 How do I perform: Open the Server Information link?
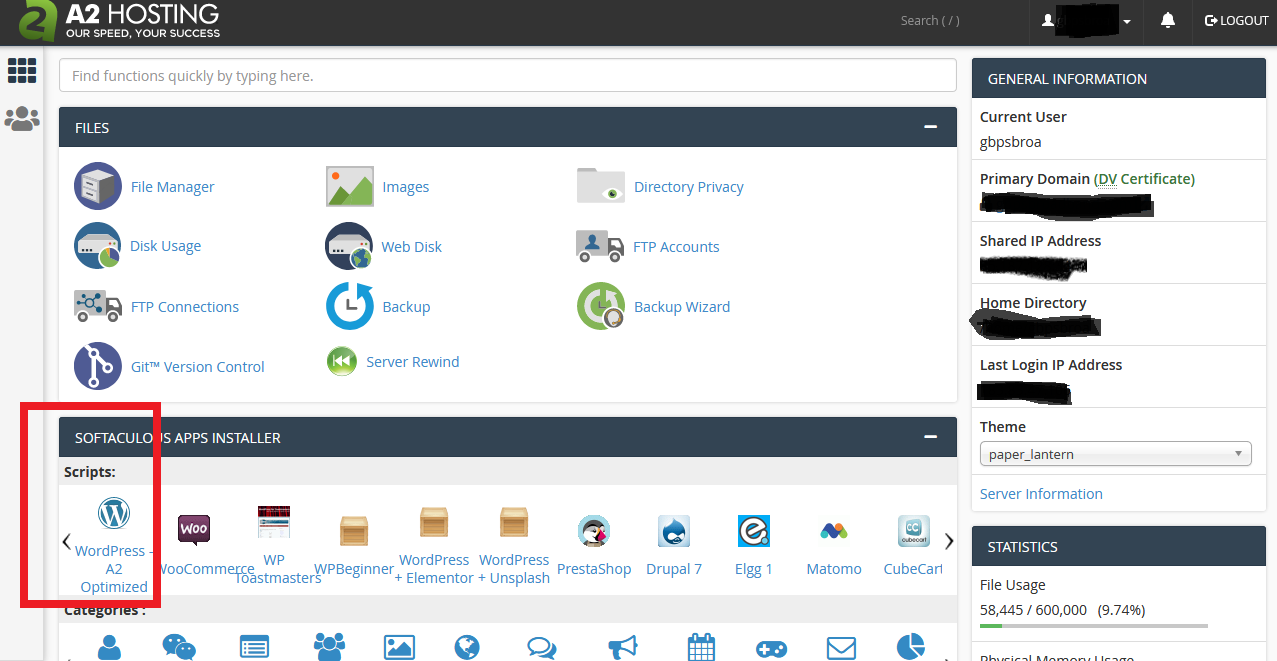(x=1041, y=494)
